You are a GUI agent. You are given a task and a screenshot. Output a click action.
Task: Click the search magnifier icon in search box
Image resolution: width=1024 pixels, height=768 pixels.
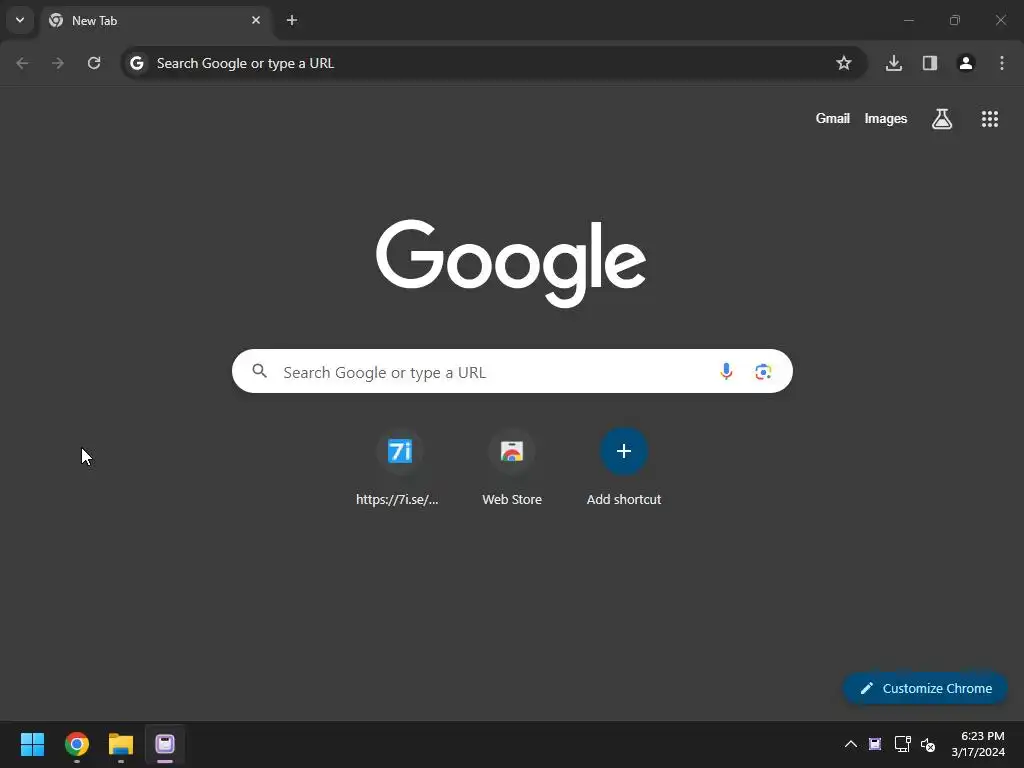click(260, 372)
